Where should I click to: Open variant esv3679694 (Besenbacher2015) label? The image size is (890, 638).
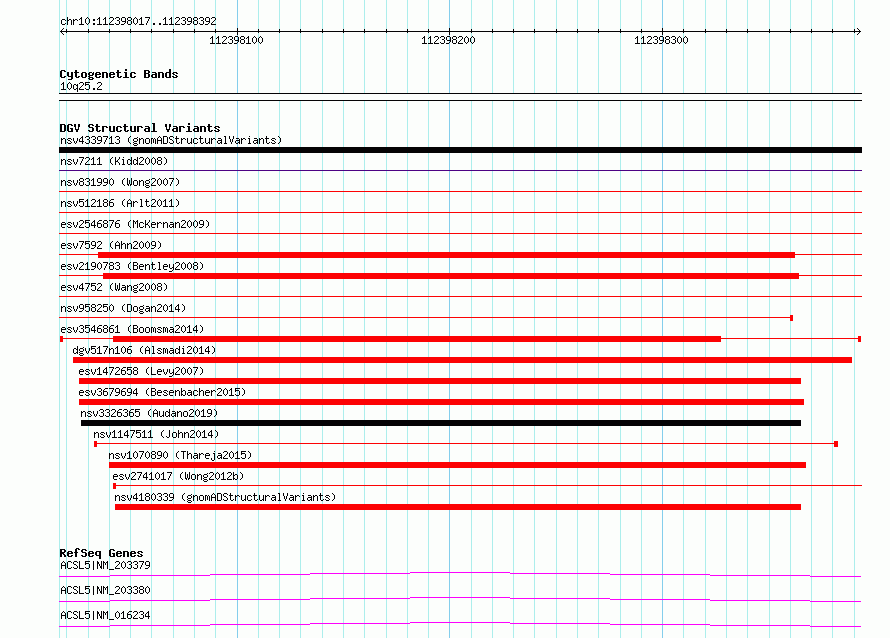coord(162,392)
